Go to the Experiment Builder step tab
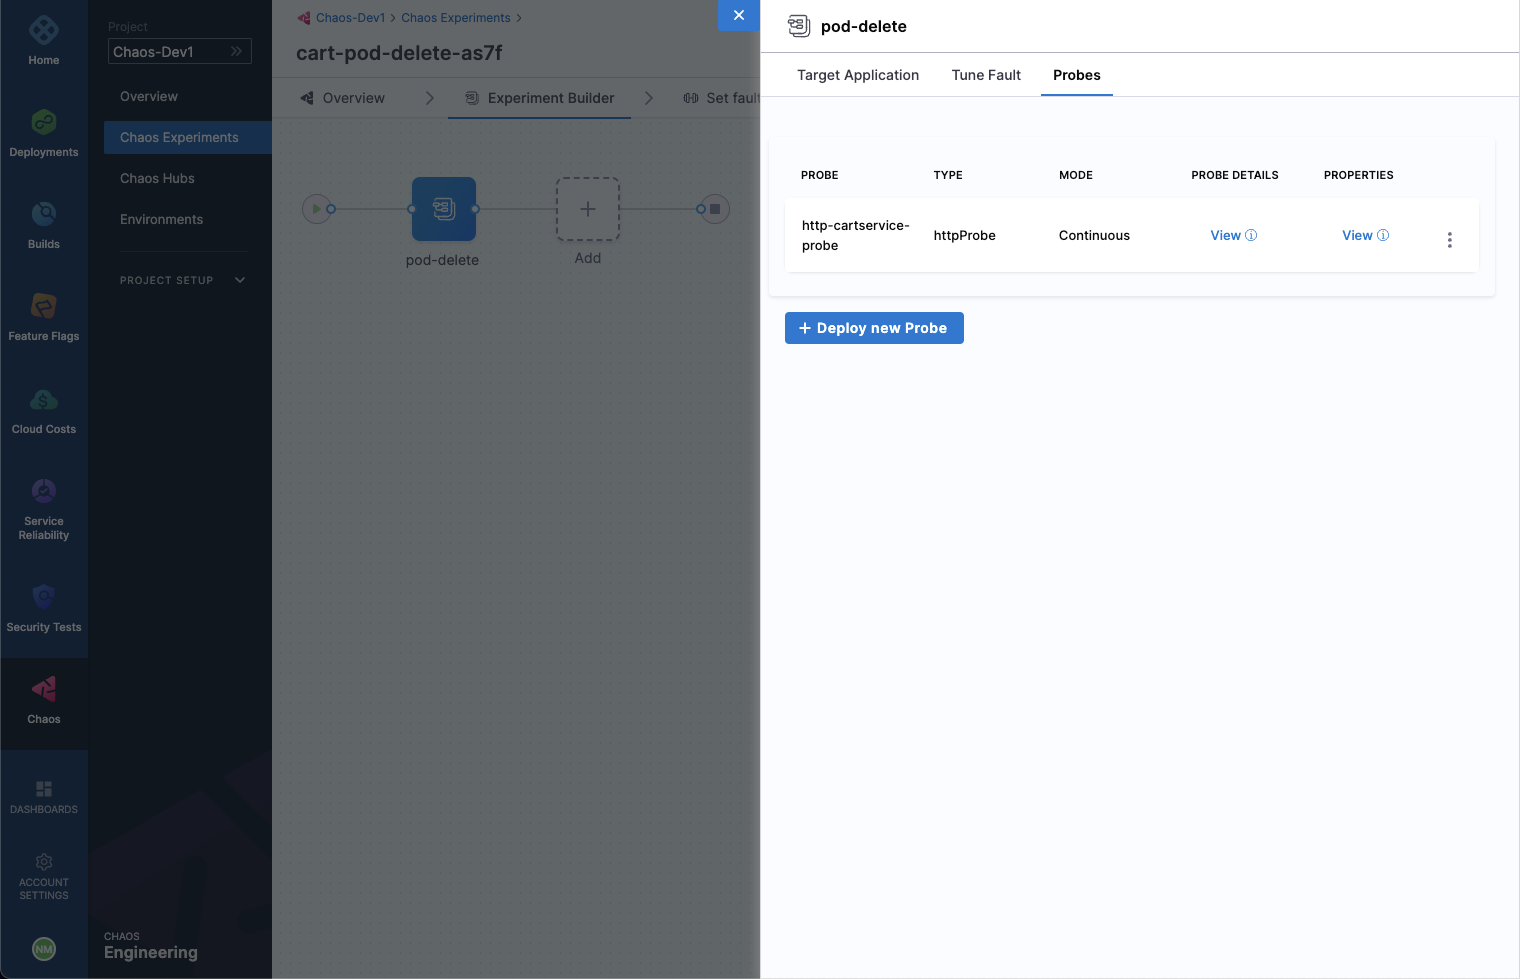This screenshot has width=1520, height=979. click(x=540, y=98)
